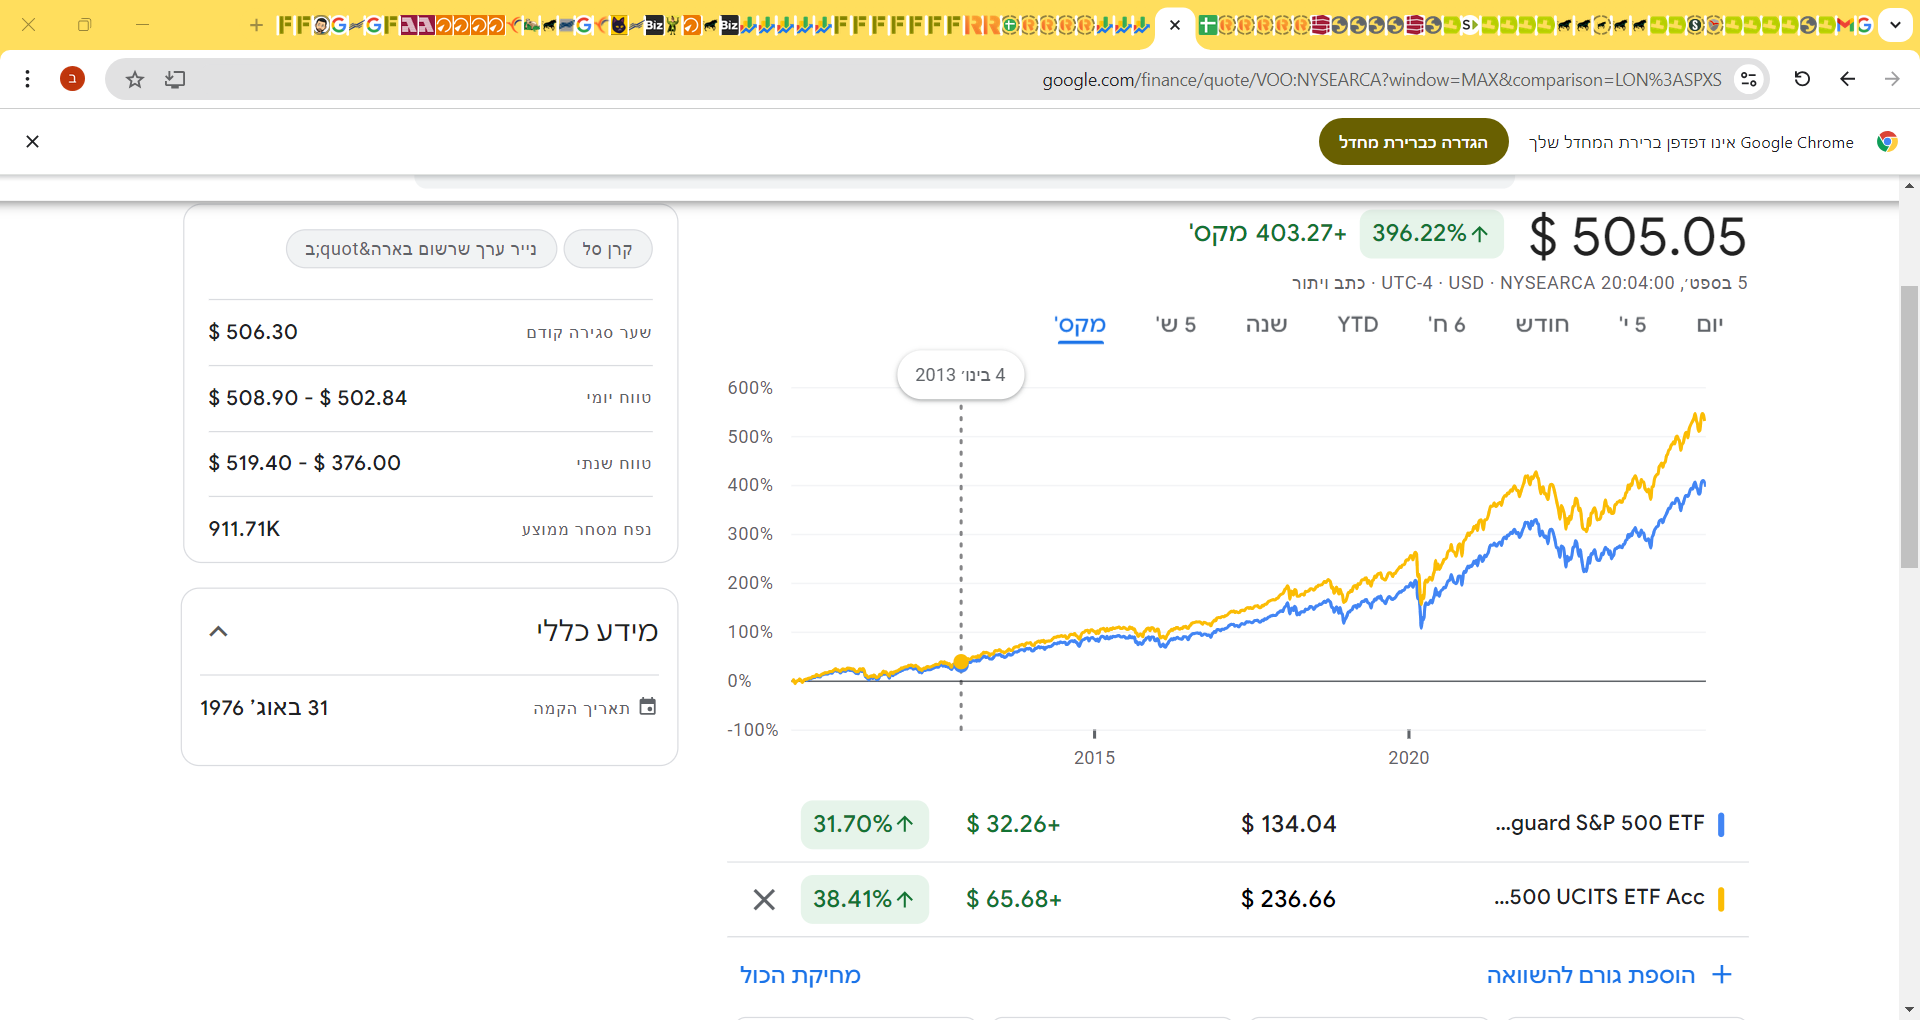Click הגדרה כברירת מחדל button
Image resolution: width=1920 pixels, height=1020 pixels.
pyautogui.click(x=1413, y=142)
